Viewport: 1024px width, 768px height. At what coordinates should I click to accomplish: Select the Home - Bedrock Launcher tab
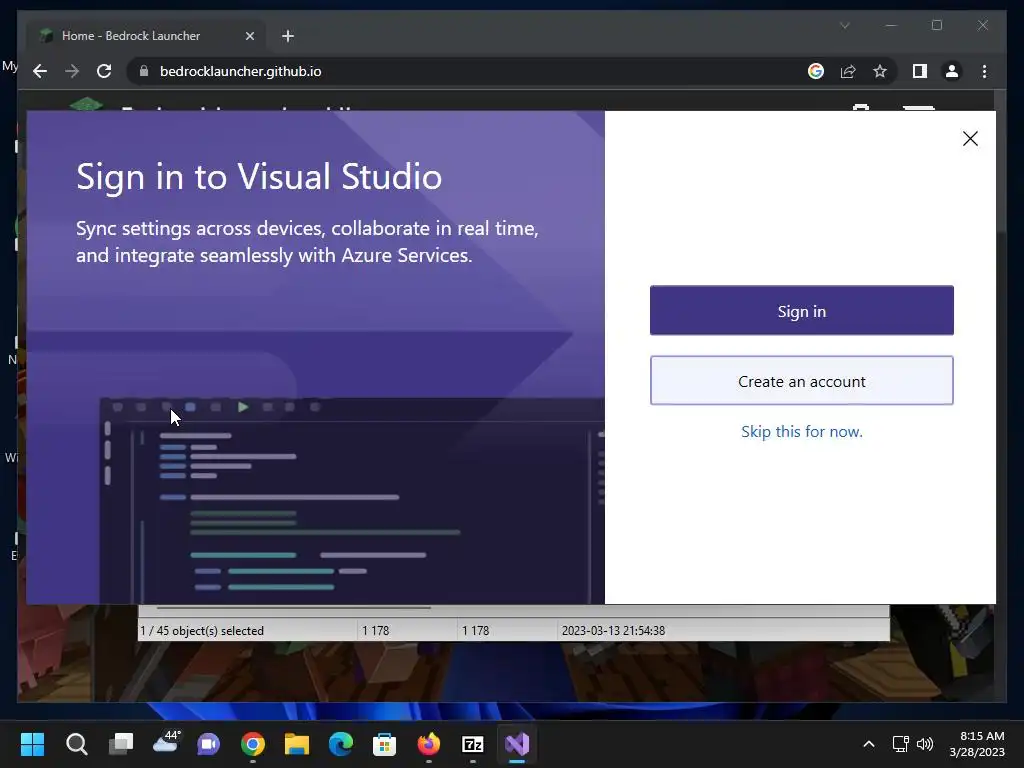pyautogui.click(x=145, y=36)
